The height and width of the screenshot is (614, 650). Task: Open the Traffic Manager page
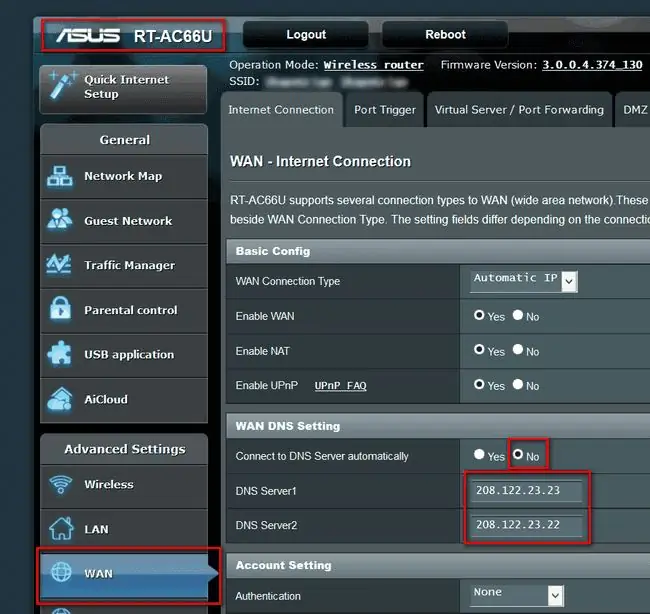(x=124, y=266)
